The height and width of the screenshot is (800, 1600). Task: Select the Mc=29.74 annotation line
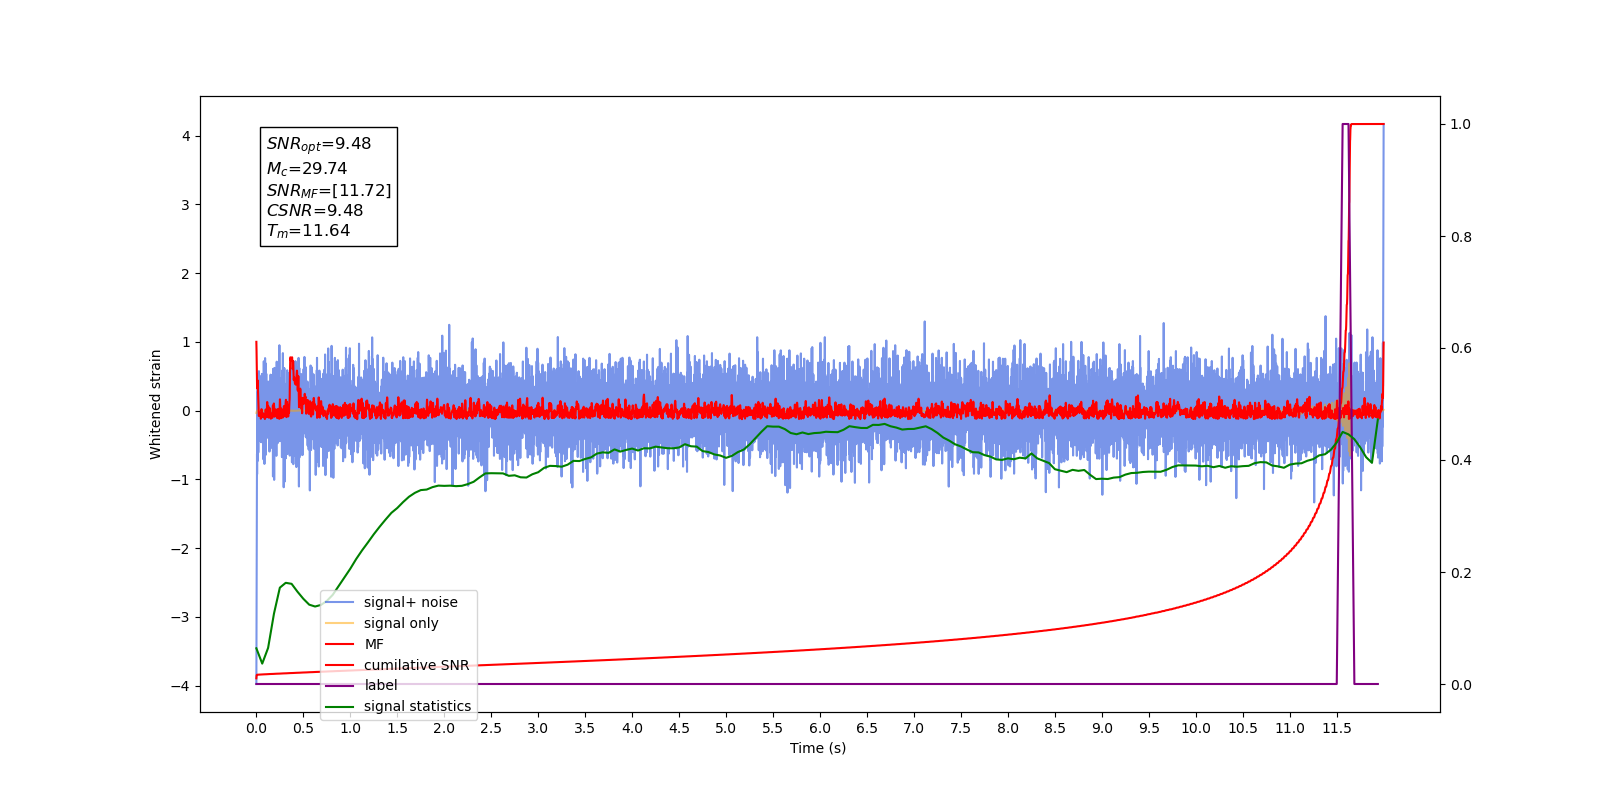coord(307,169)
